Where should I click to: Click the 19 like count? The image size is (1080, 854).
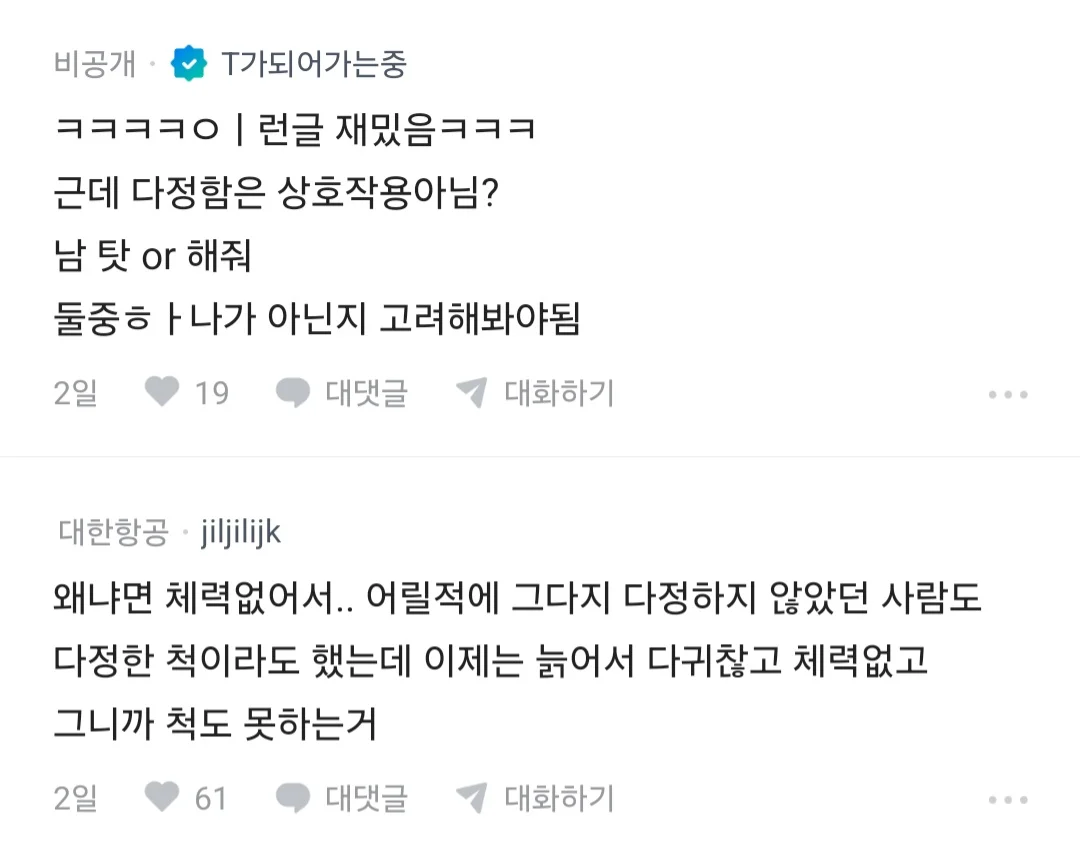coord(212,393)
